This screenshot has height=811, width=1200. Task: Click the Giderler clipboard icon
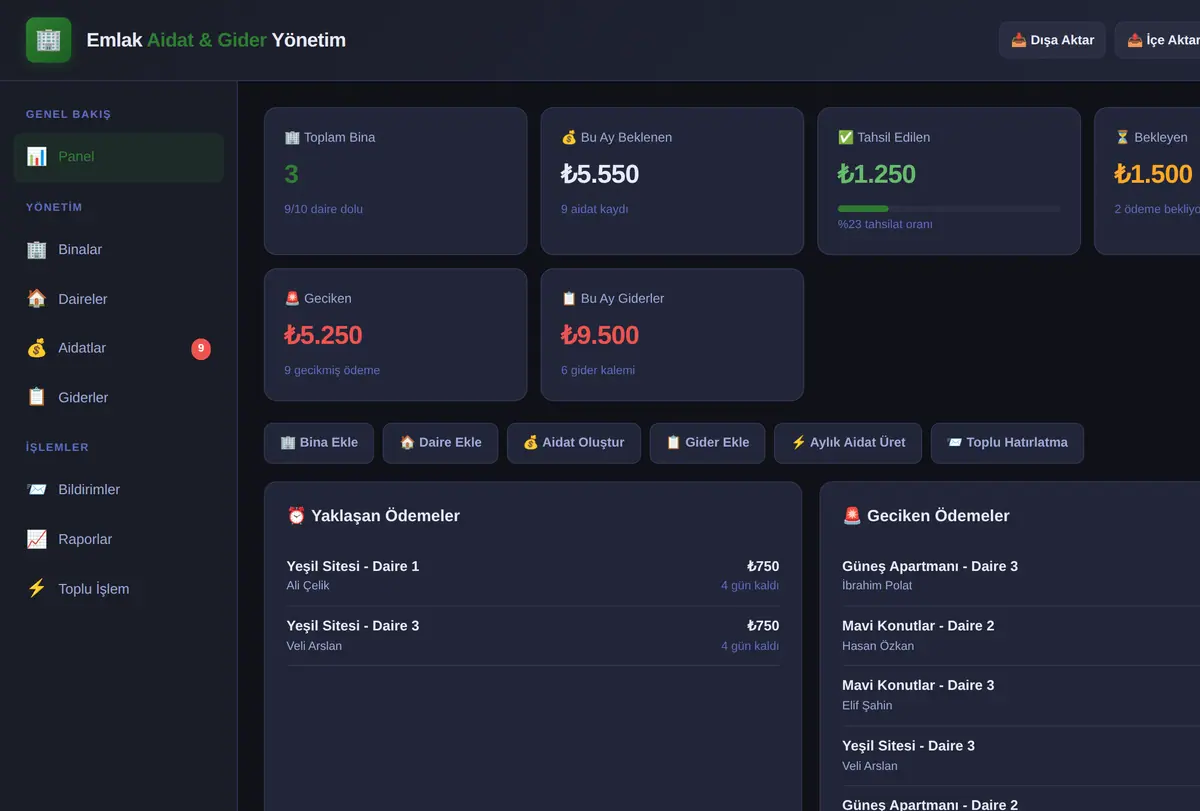click(x=37, y=397)
